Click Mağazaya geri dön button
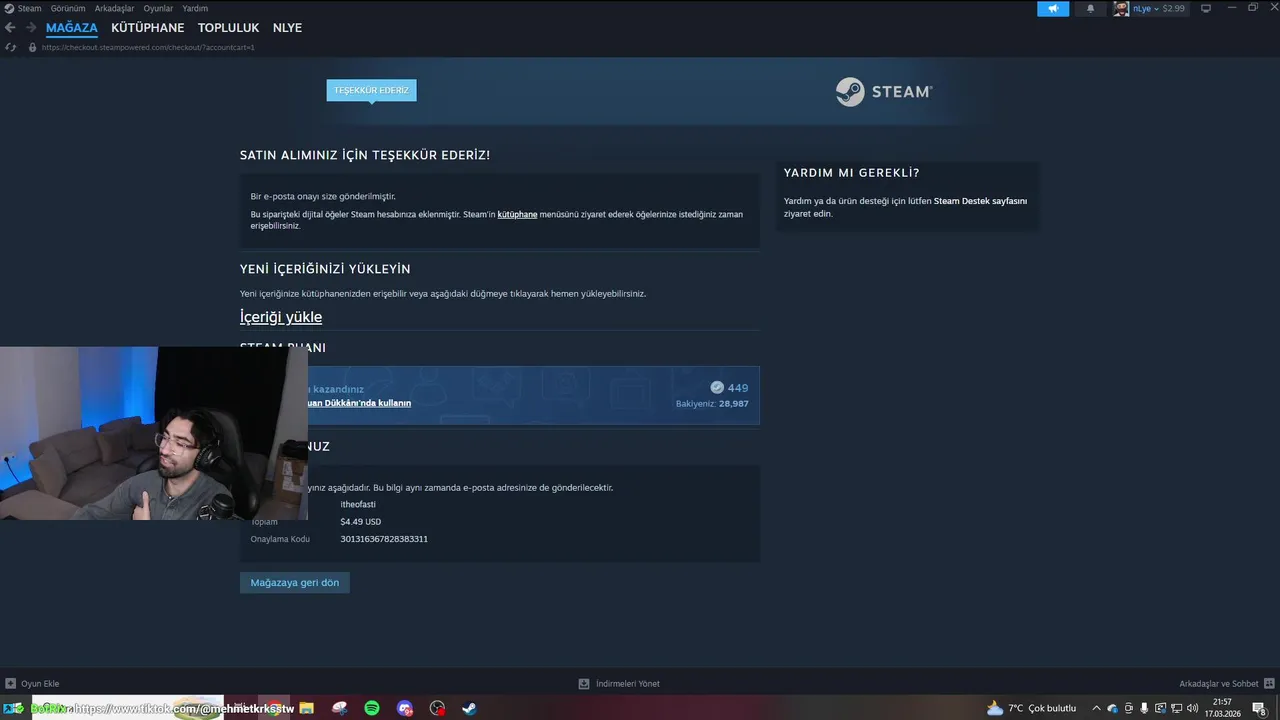The height and width of the screenshot is (720, 1280). coord(295,582)
